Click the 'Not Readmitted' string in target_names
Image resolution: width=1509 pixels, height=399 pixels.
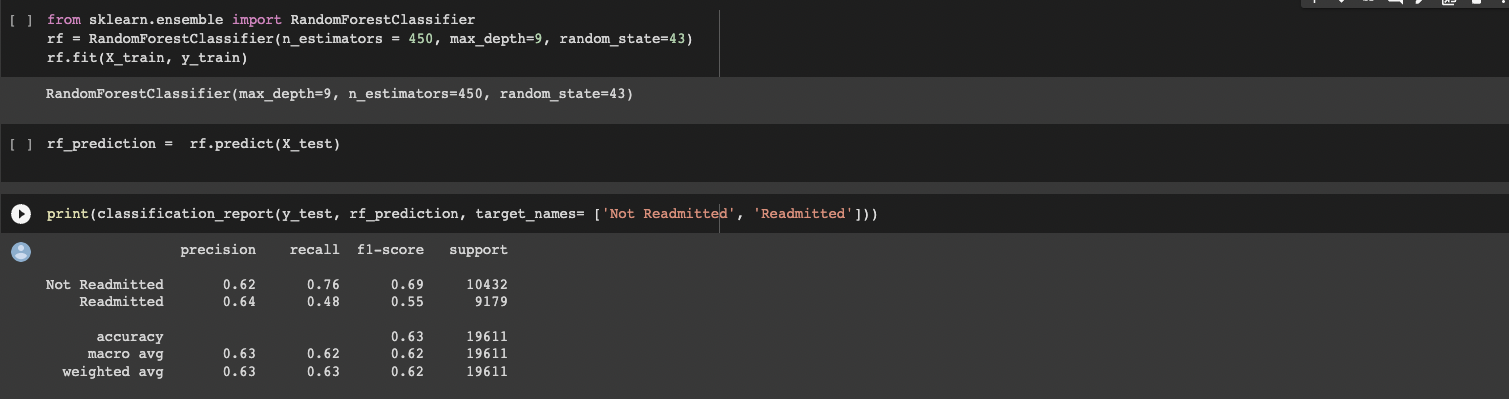tap(669, 214)
